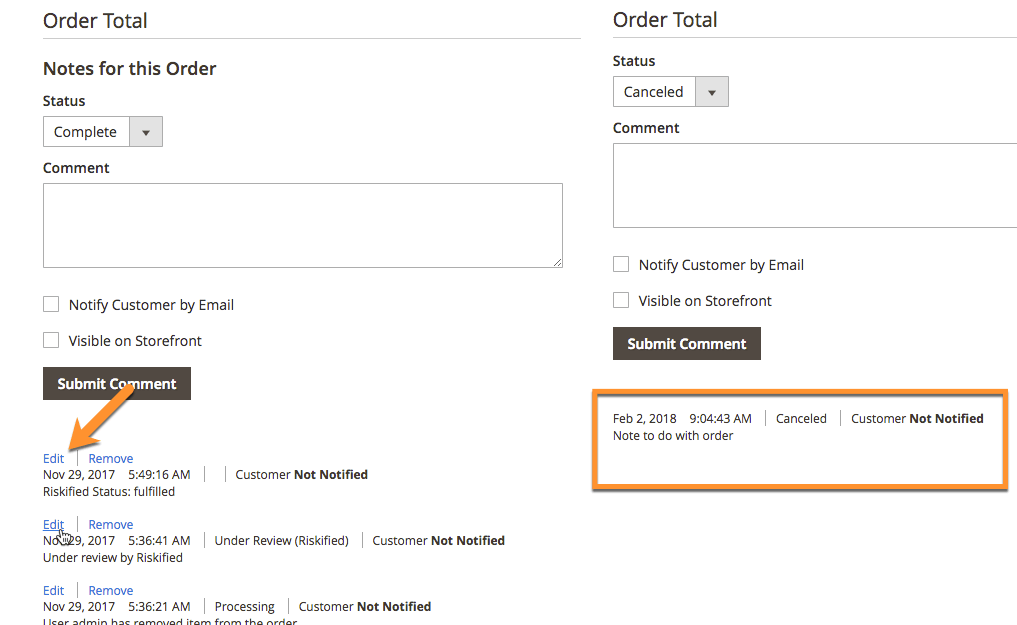
Task: Open the Status dropdown showing Complete
Action: (102, 132)
